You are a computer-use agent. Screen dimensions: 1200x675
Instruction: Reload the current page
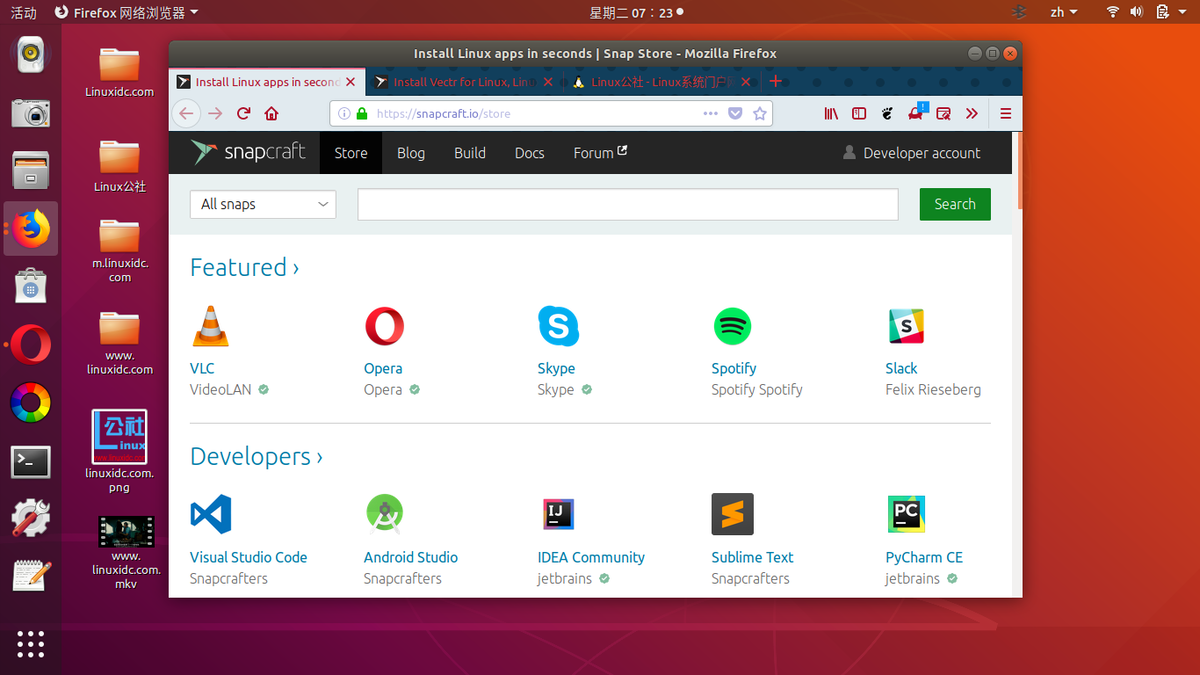tap(243, 113)
